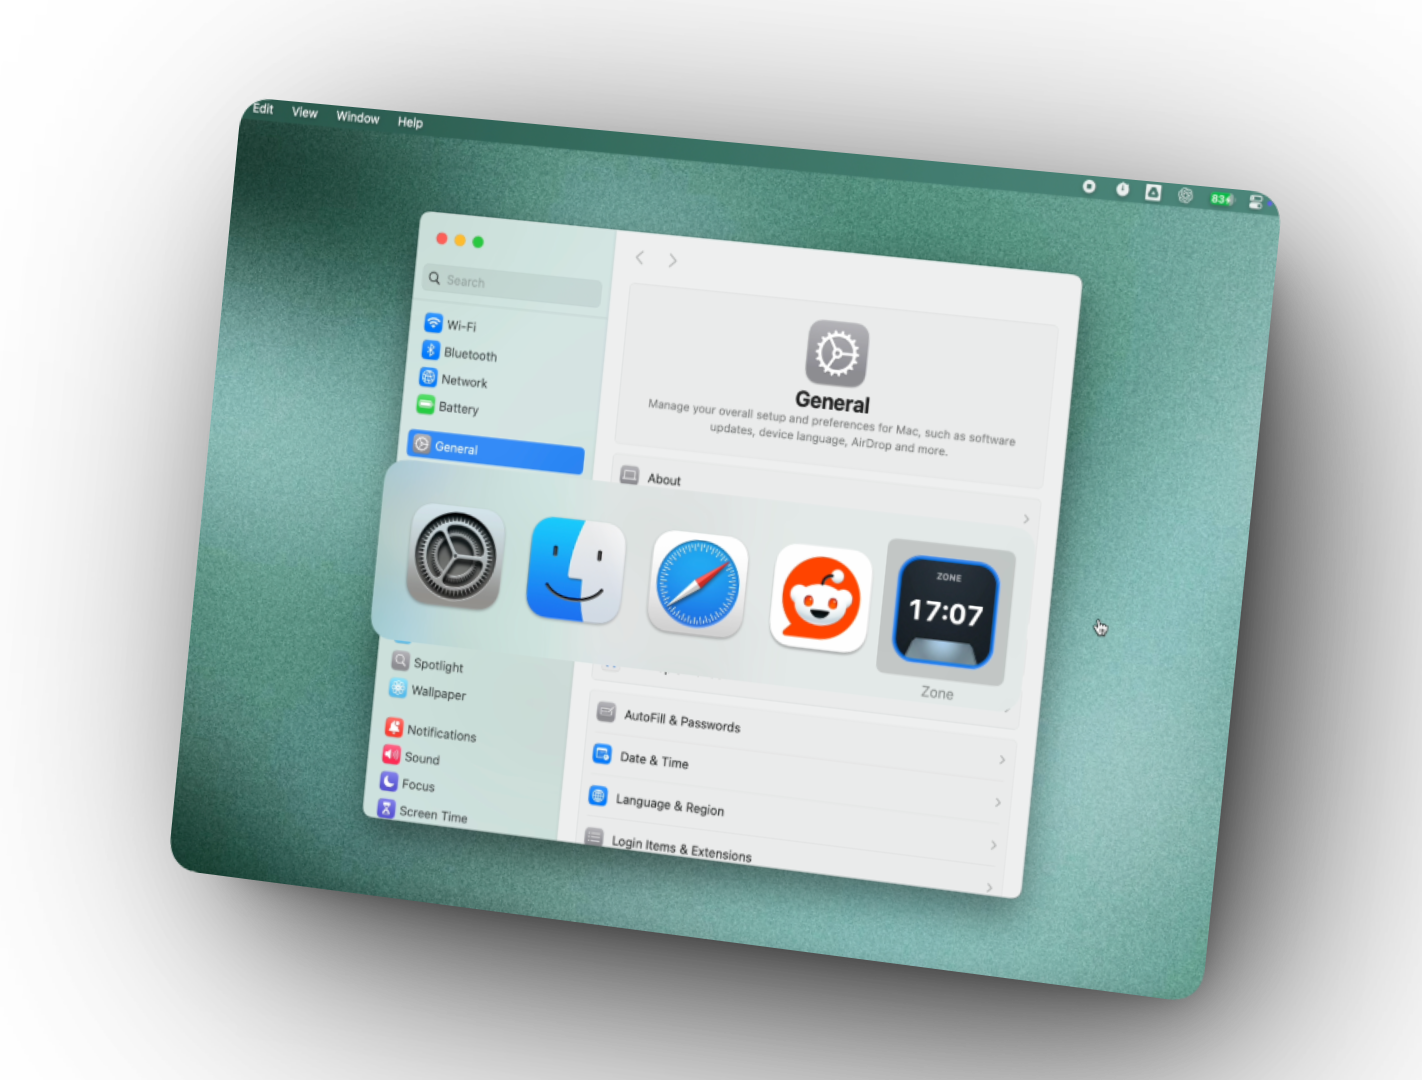Open Wallpaper settings in sidebar
The image size is (1422, 1080).
point(427,690)
